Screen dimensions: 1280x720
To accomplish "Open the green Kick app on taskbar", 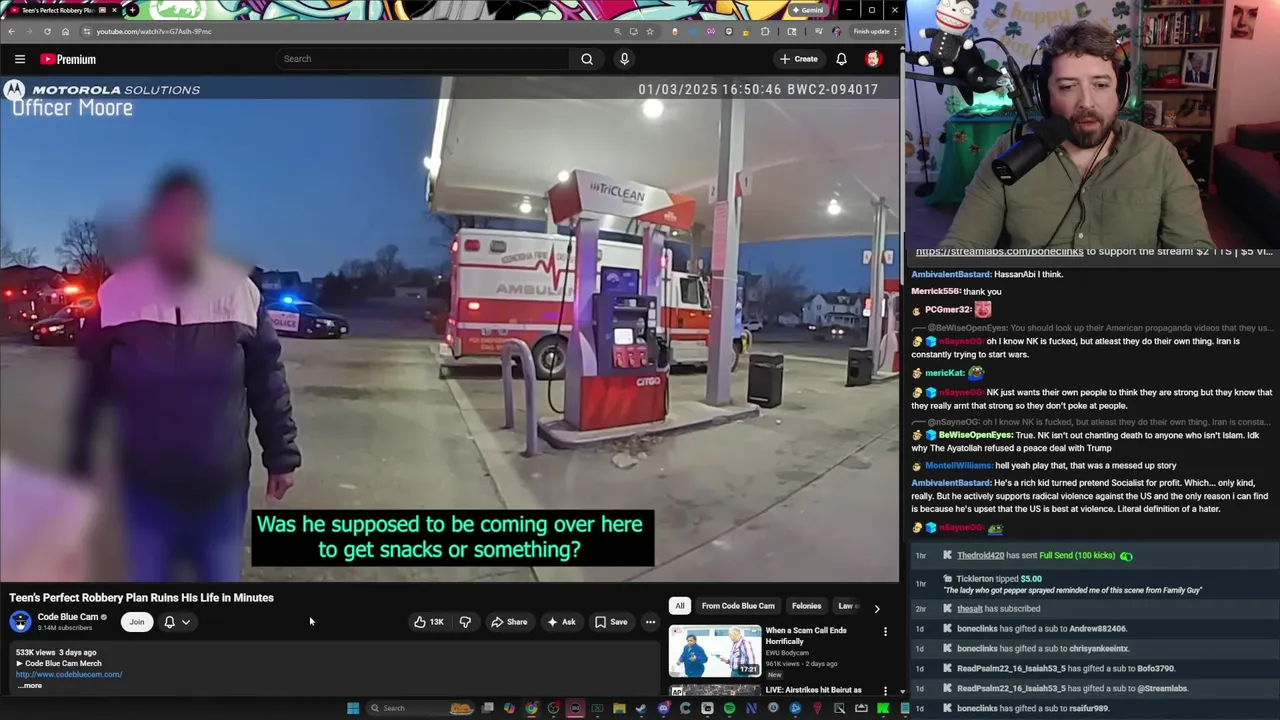I will coord(883,708).
